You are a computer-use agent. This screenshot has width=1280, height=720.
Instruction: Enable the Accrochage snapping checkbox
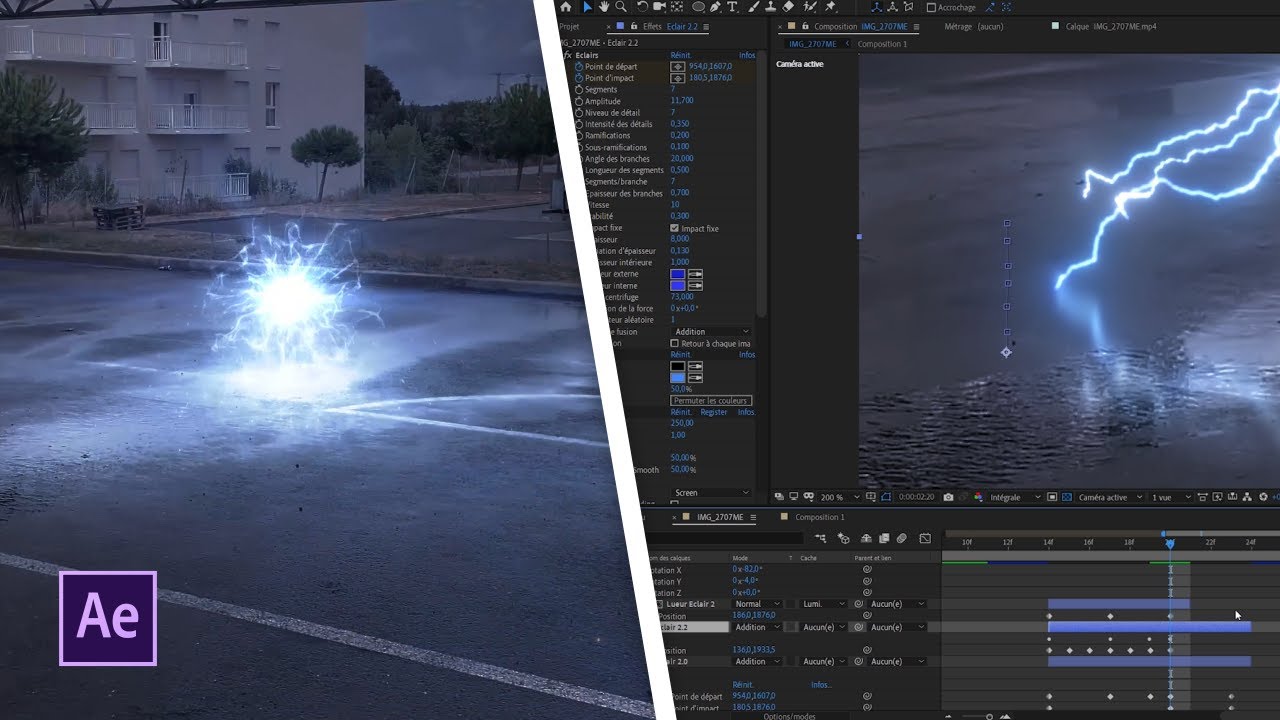pyautogui.click(x=931, y=7)
